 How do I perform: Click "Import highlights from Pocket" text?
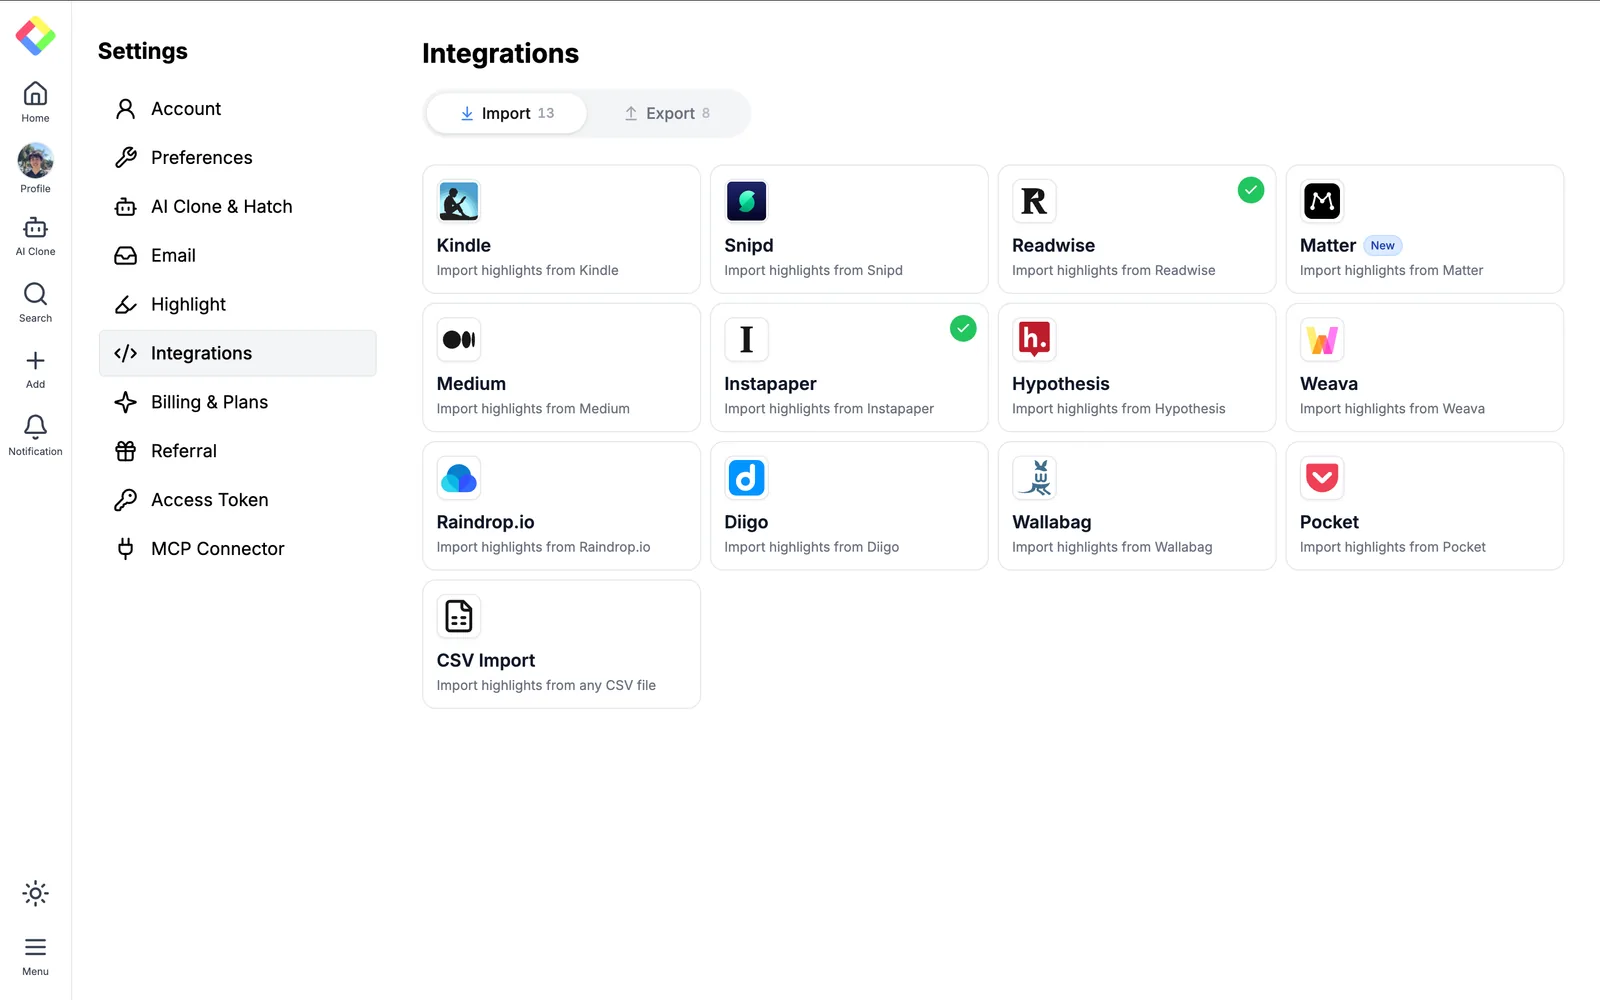coord(1393,547)
